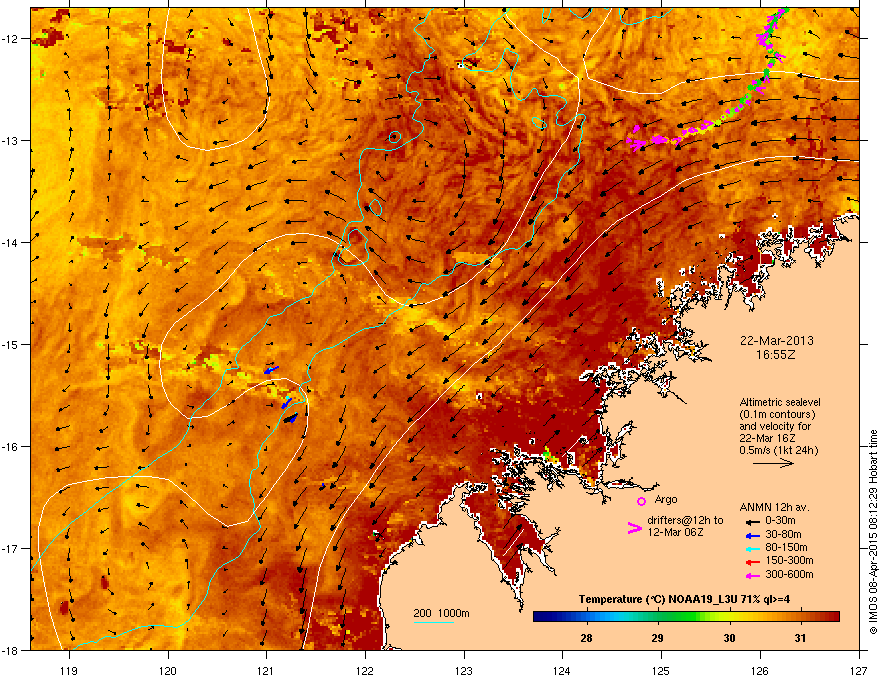Image resolution: width=880 pixels, height=680 pixels.
Task: Click the '127' longitude axis label
Action: 859,670
